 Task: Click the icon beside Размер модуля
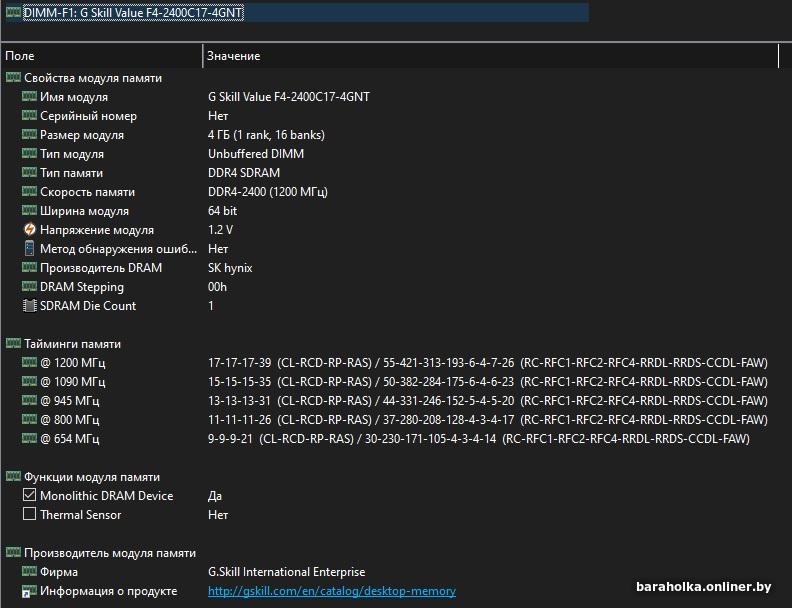click(x=29, y=134)
